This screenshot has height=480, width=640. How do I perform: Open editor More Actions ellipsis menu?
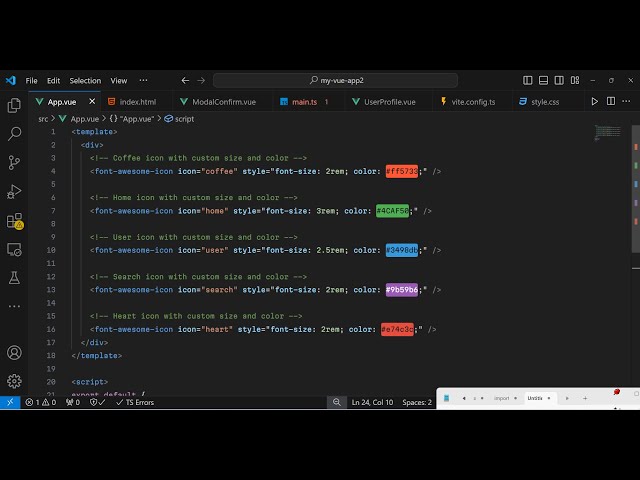click(x=627, y=101)
